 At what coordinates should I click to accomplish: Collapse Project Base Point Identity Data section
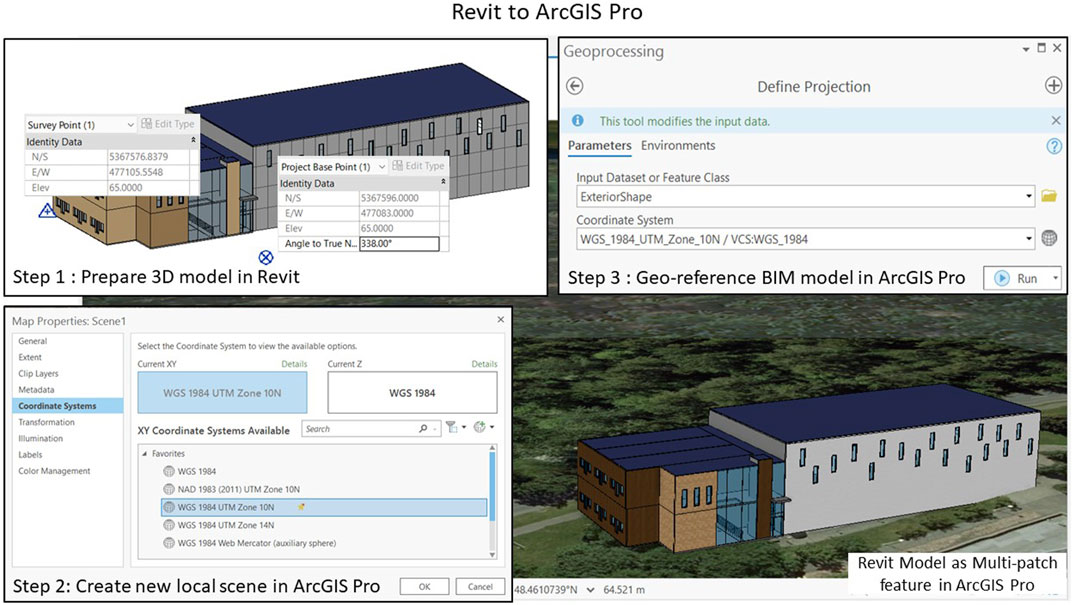443,182
